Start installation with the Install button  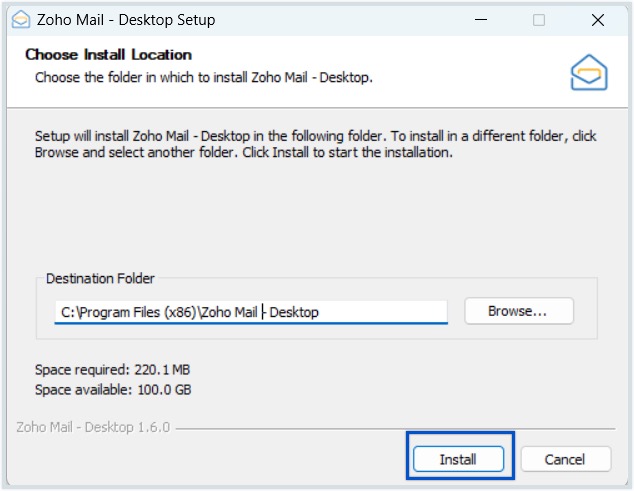pyautogui.click(x=459, y=459)
